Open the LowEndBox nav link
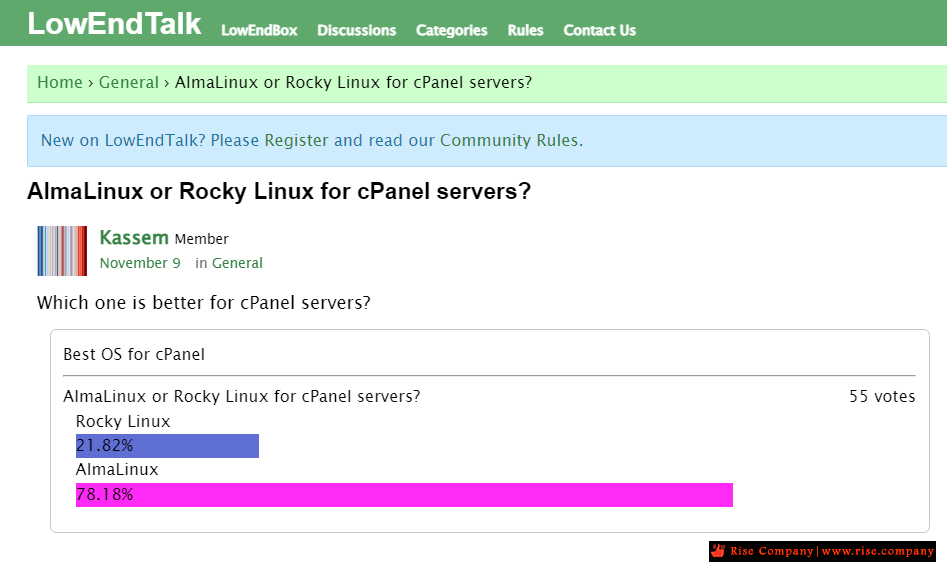947x565 pixels. (x=259, y=30)
